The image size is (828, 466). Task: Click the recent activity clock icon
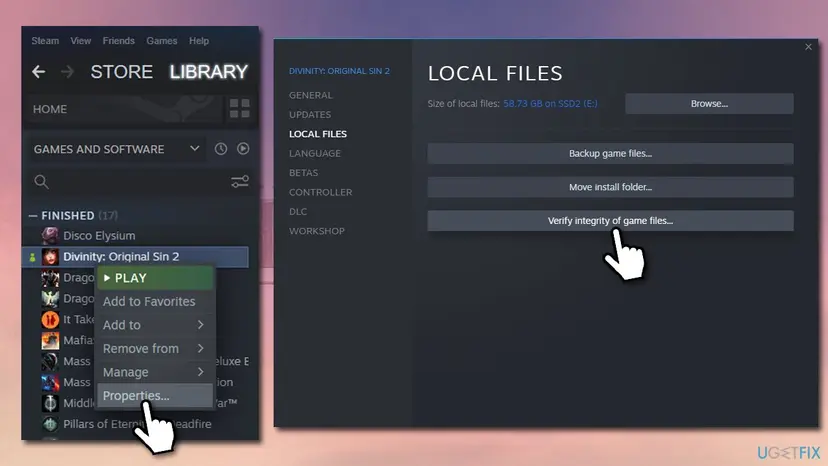pyautogui.click(x=221, y=149)
